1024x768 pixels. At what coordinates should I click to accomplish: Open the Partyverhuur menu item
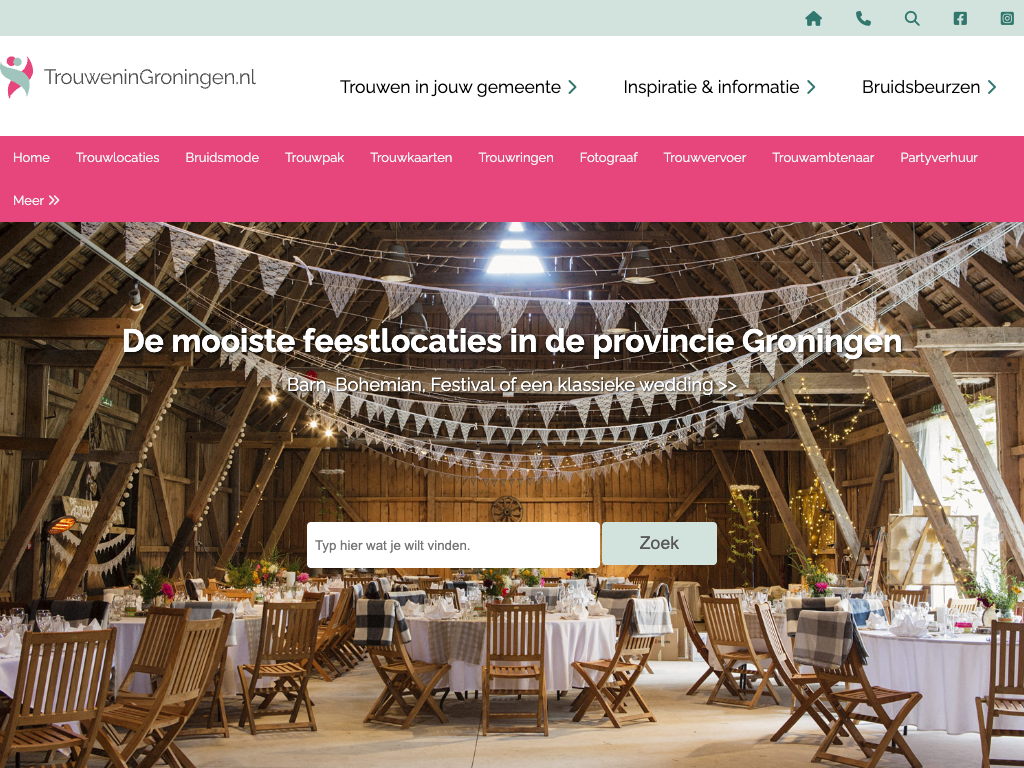938,157
